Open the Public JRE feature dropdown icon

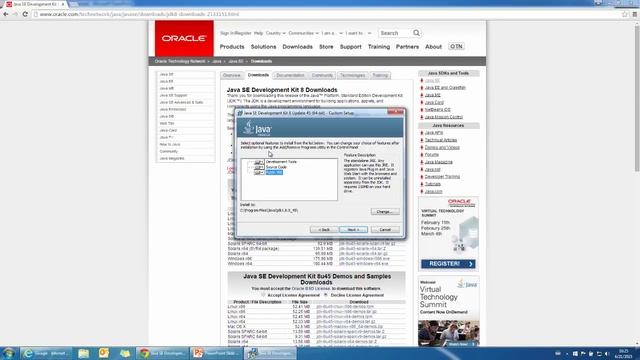pyautogui.click(x=259, y=173)
